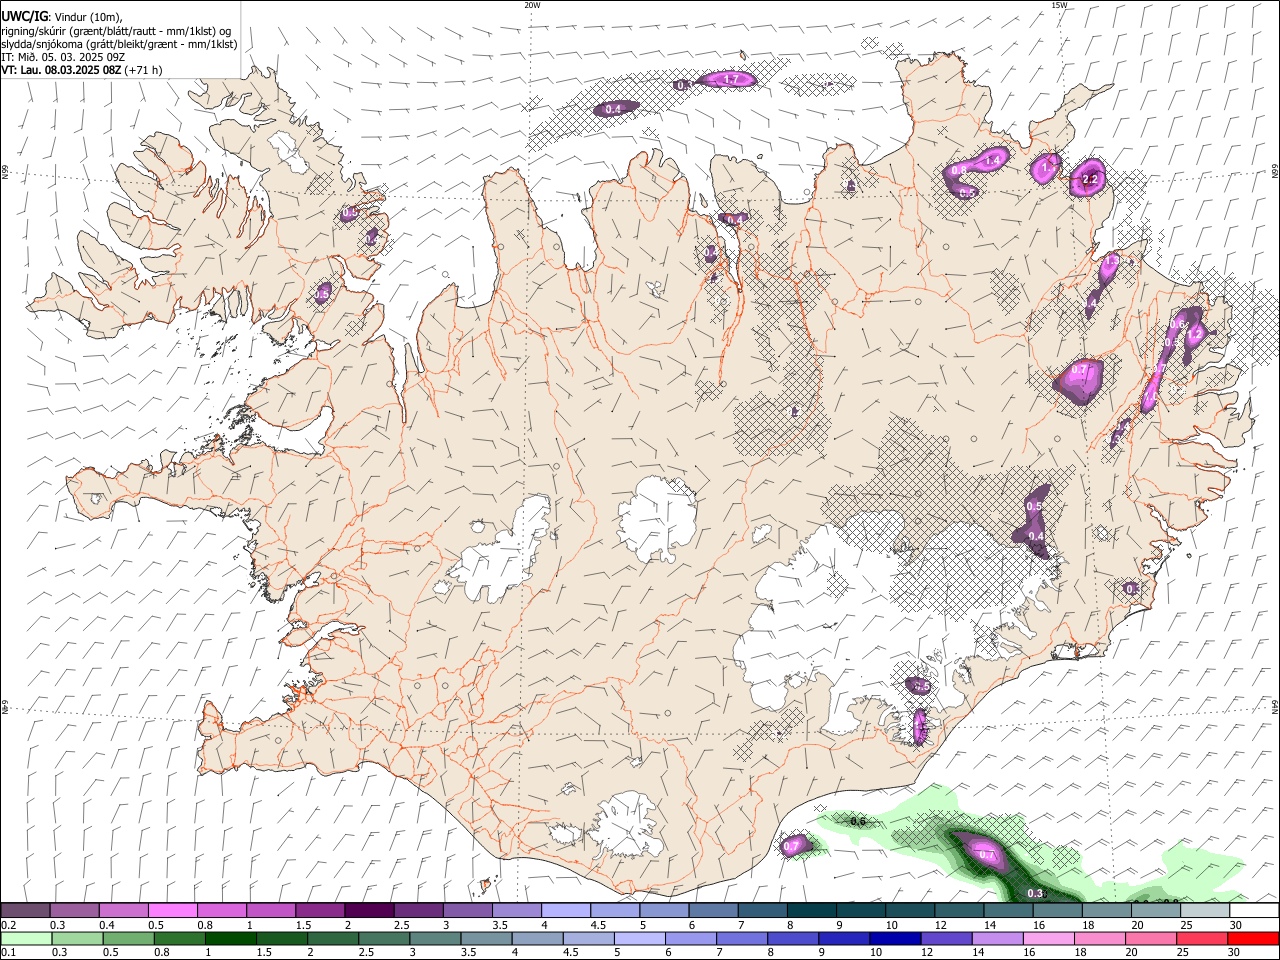The image size is (1280, 960).
Task: Click the 2.2 snowfall value label in the northeast
Action: 1090,180
